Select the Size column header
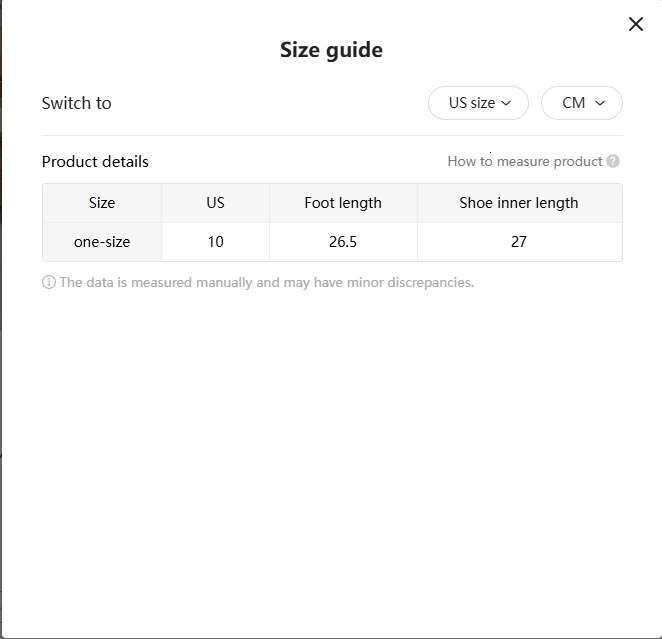The height and width of the screenshot is (639, 662). pyautogui.click(x=102, y=203)
